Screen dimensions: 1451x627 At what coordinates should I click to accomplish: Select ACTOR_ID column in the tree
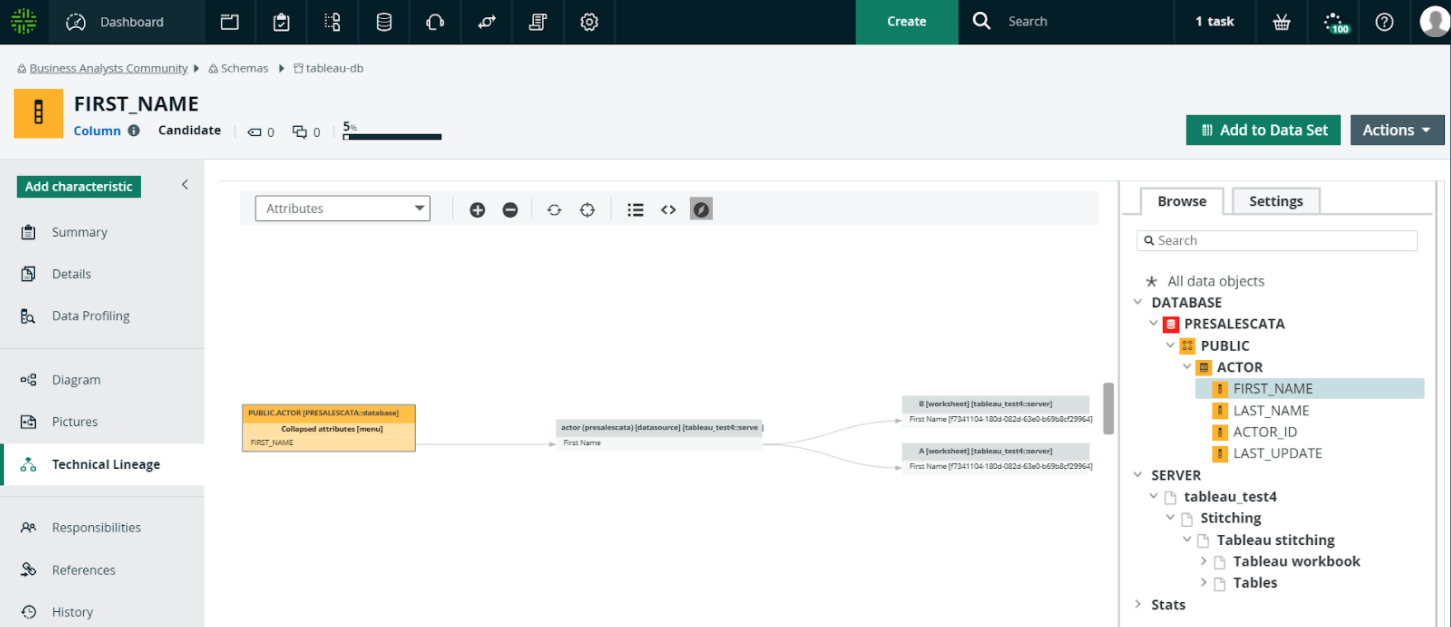tap(1265, 432)
